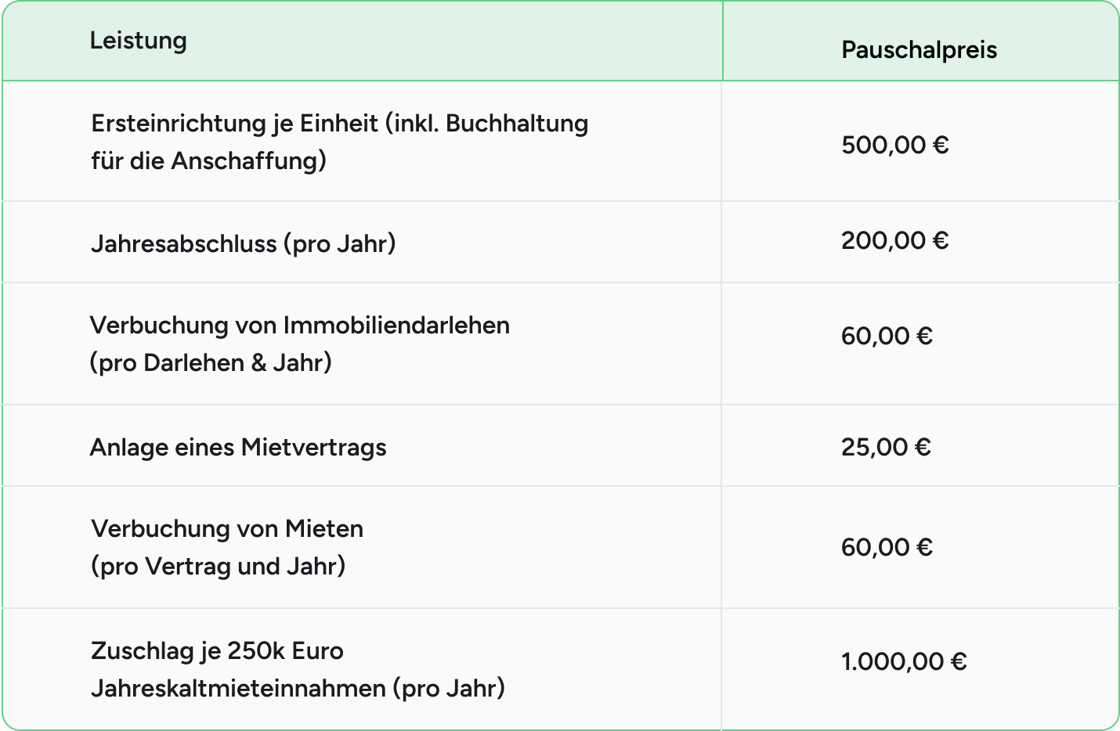The image size is (1120, 731).
Task: Click the '(pro Darlehen & Jahr)' note
Action: 211,362
